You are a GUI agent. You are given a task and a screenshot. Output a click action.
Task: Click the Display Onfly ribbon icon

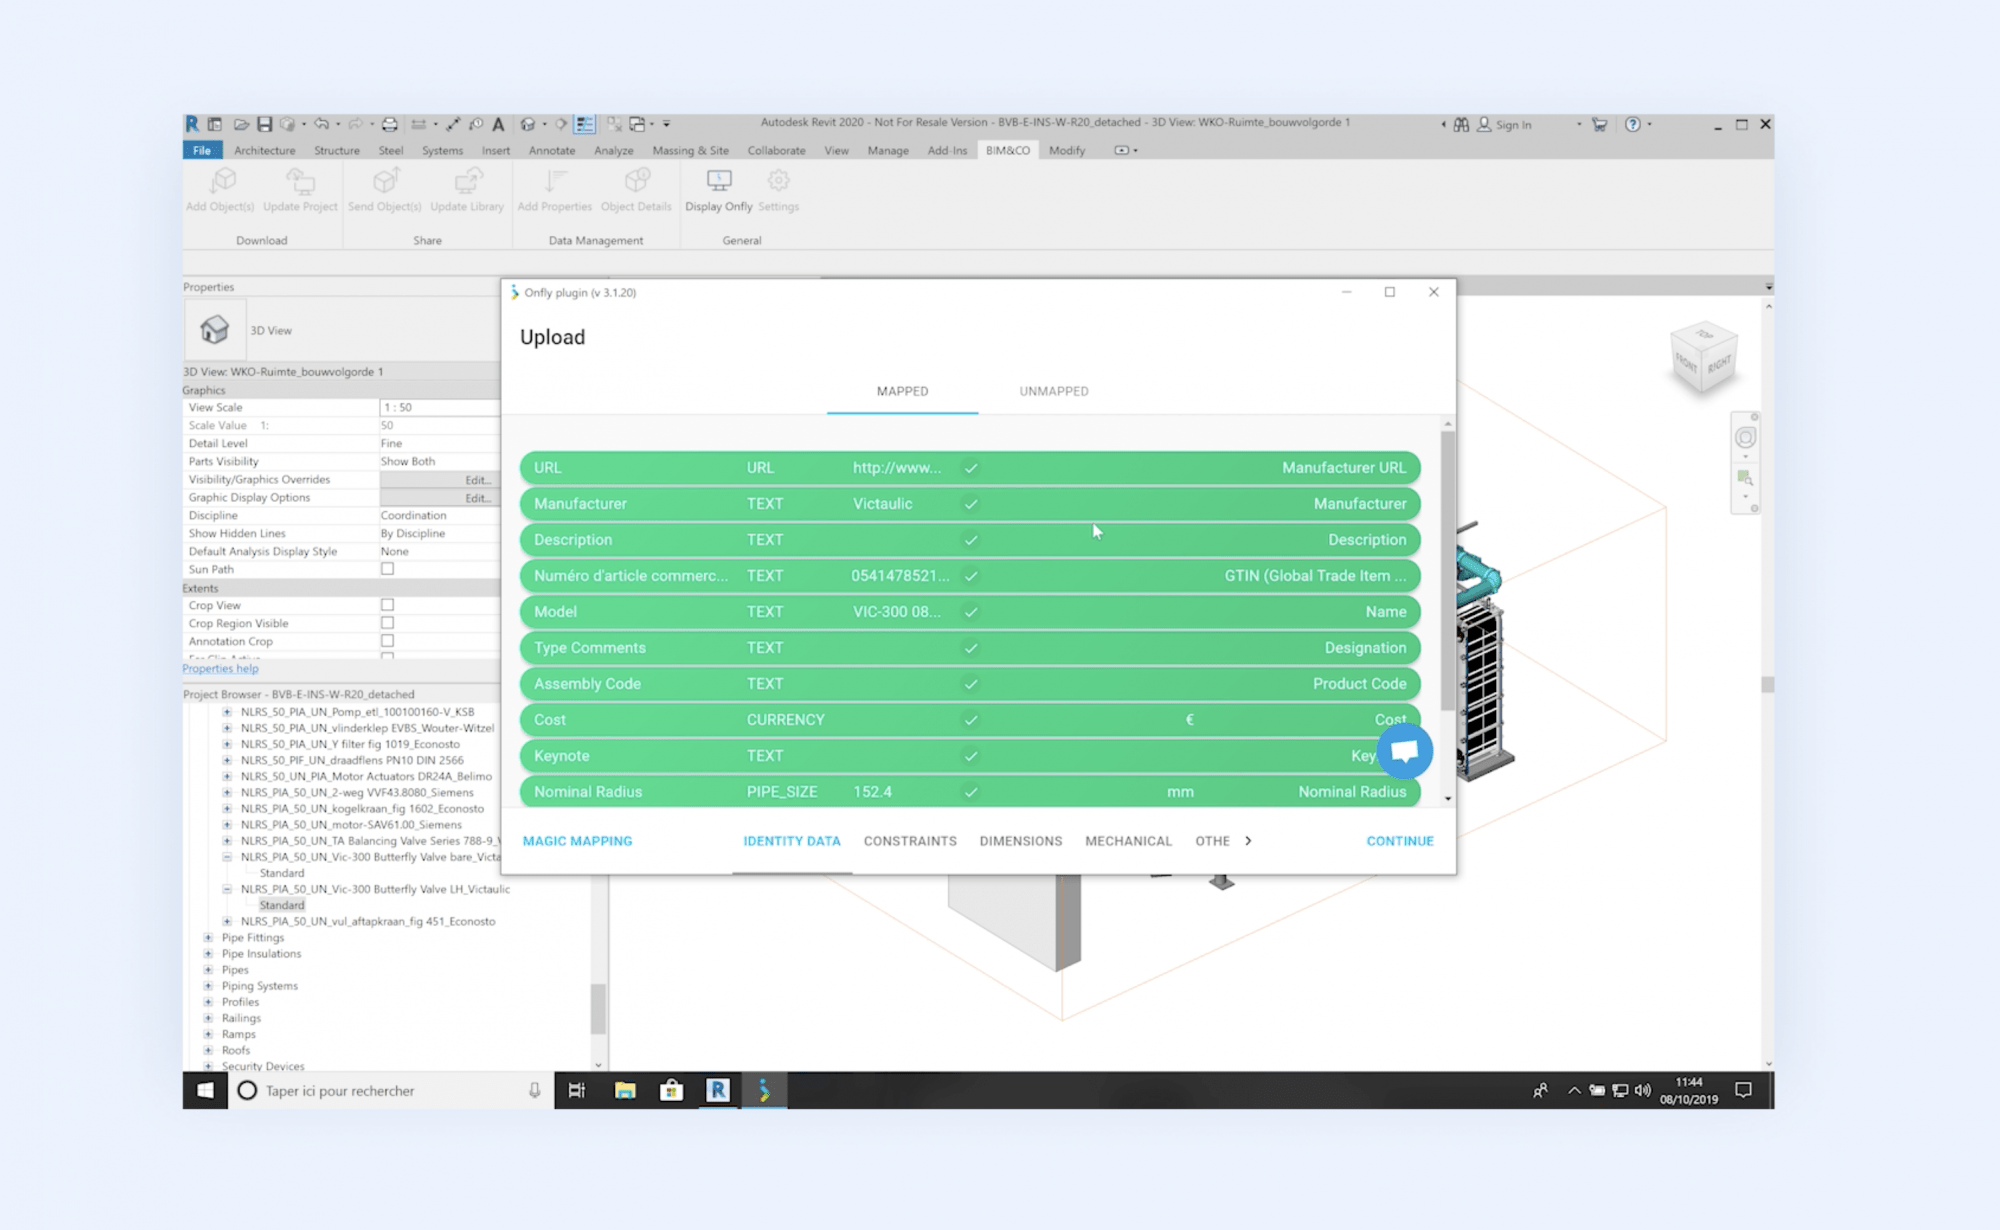tap(718, 182)
